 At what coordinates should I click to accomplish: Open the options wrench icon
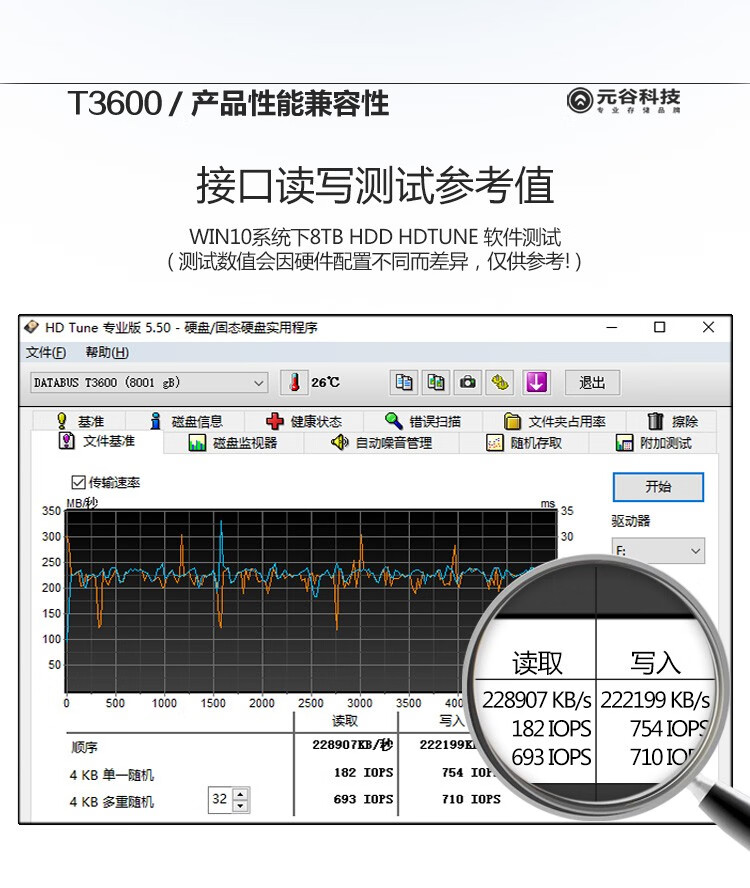tap(500, 383)
